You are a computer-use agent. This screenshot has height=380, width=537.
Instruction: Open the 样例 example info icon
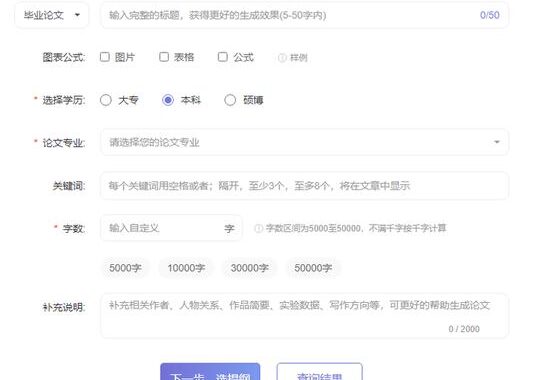(x=282, y=58)
